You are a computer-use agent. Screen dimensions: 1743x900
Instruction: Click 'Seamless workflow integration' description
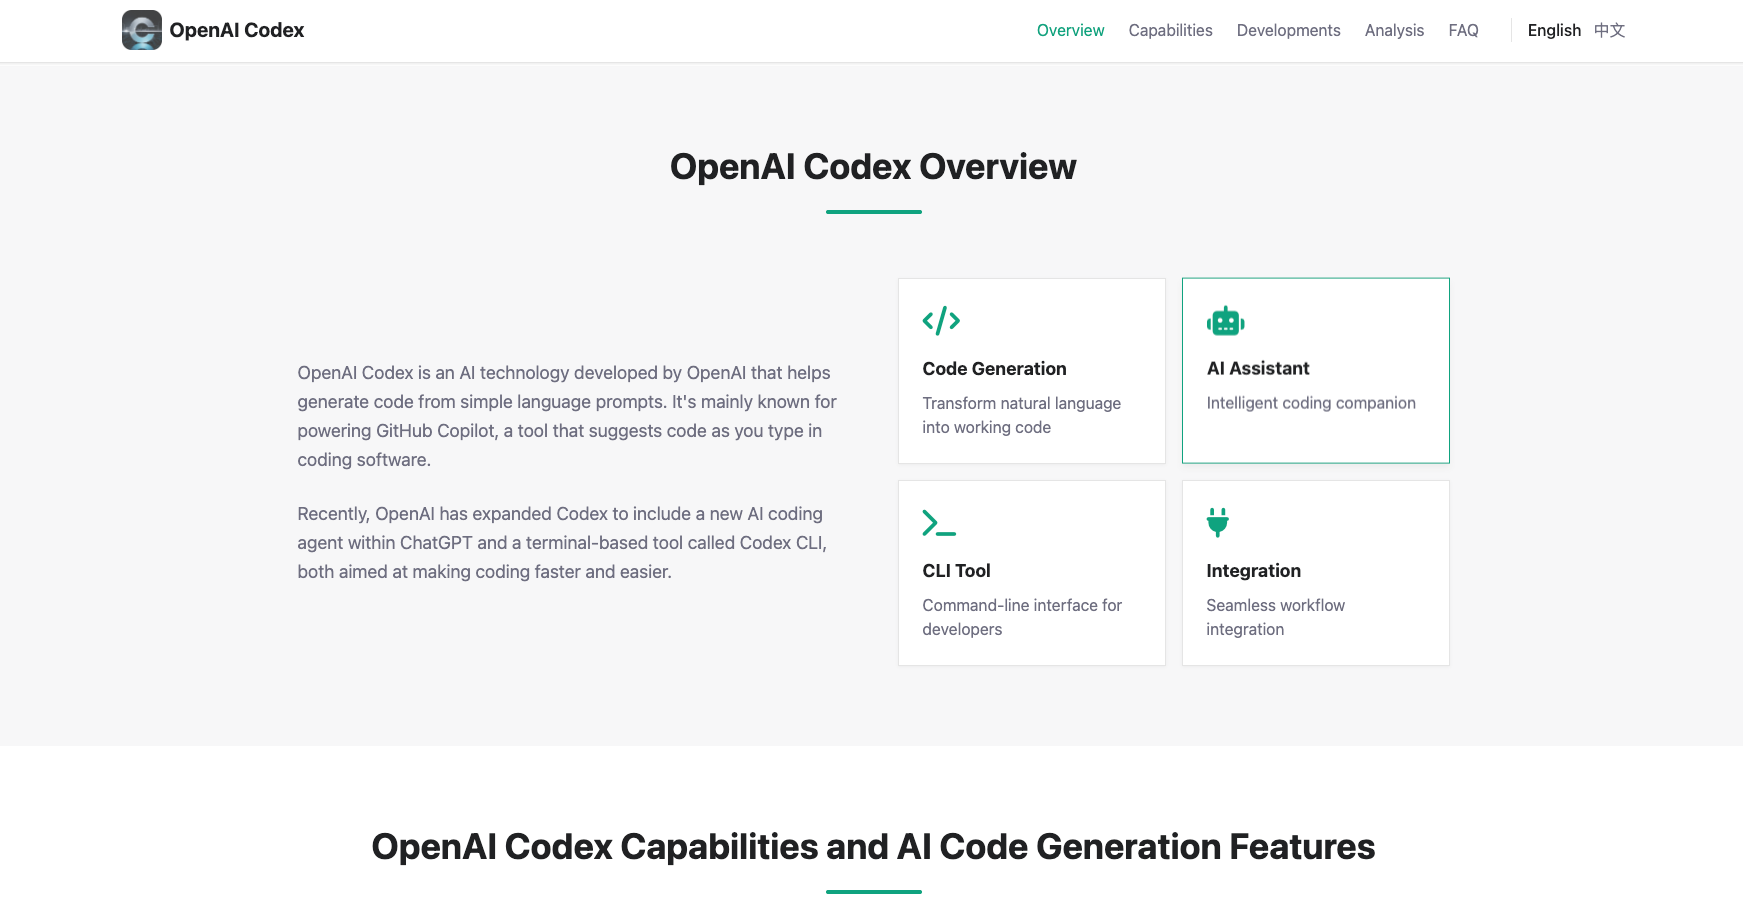(x=1275, y=617)
